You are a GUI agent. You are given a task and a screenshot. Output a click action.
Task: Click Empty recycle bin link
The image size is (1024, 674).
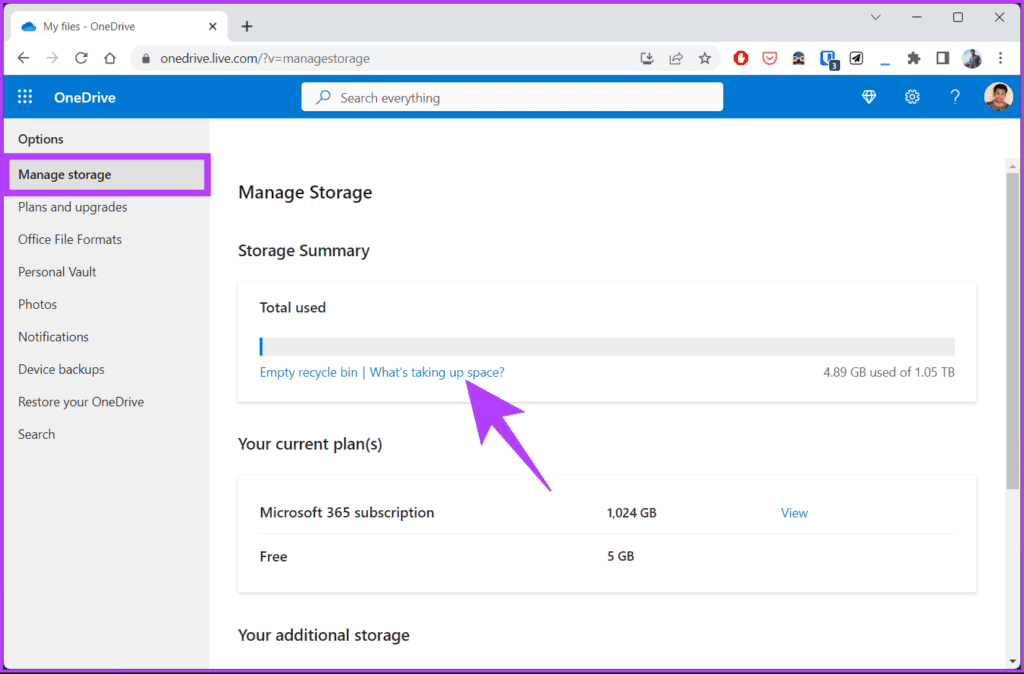308,372
